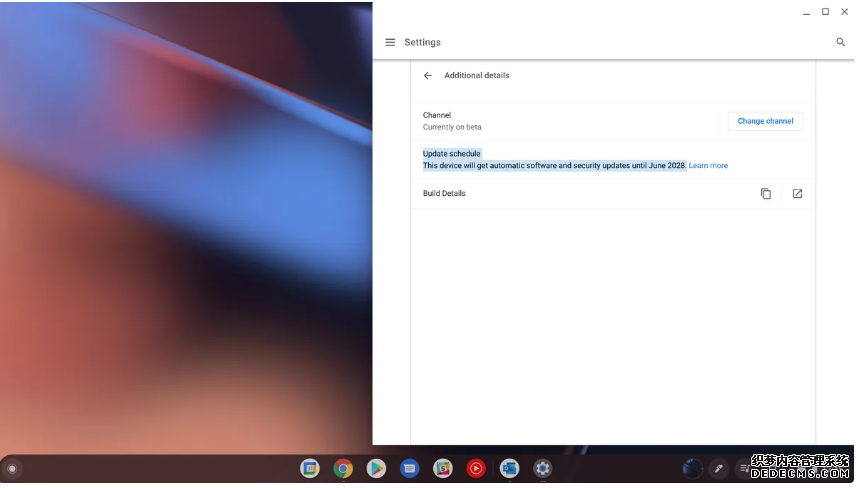860x488 pixels.
Task: Click the 'Build Details' row label
Action: pos(444,194)
